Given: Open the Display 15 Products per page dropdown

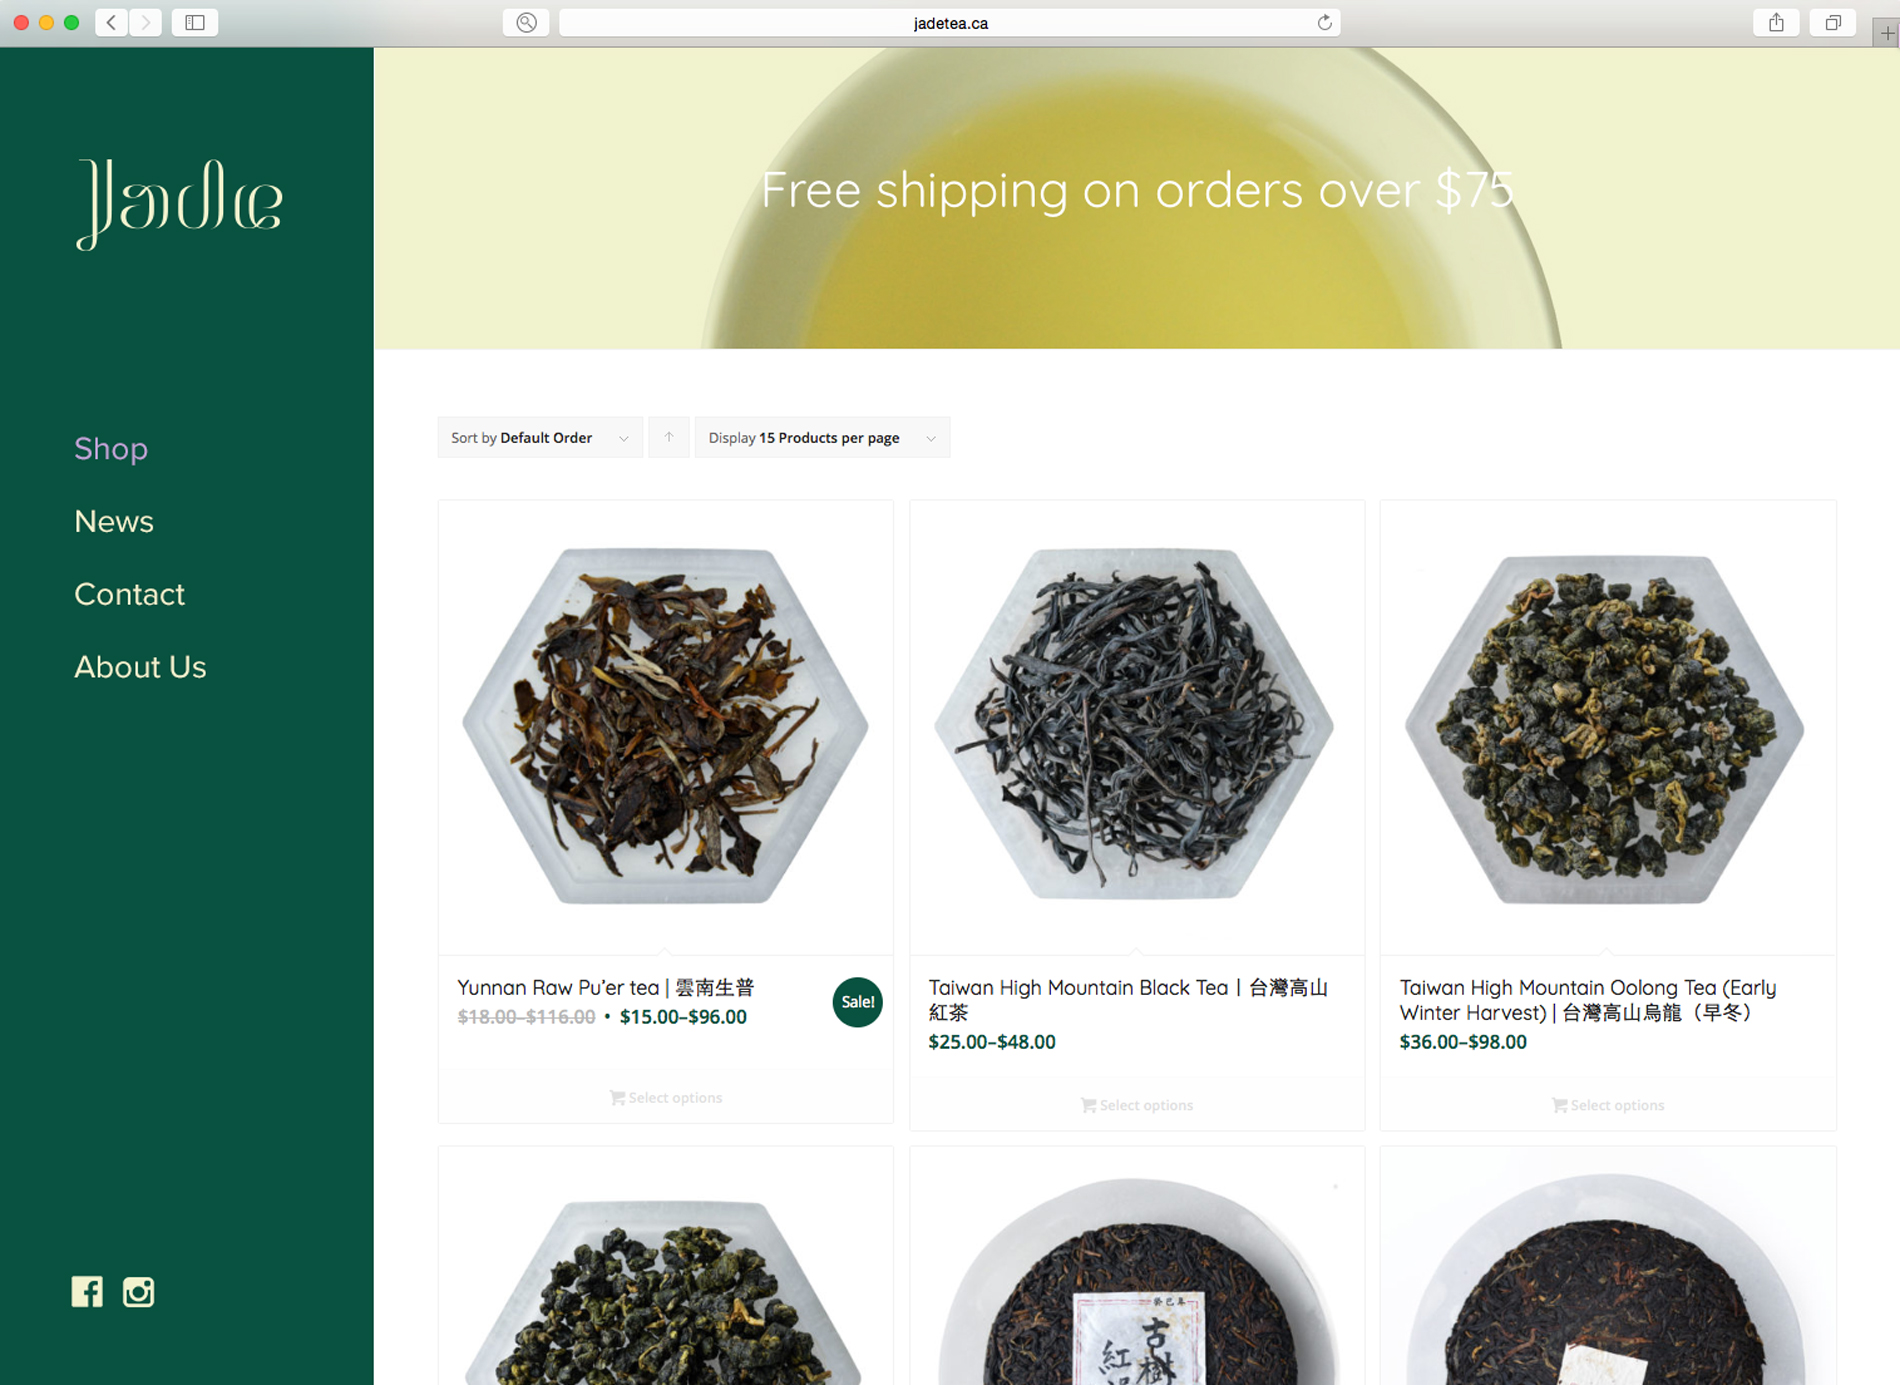Looking at the screenshot, I should (x=822, y=438).
